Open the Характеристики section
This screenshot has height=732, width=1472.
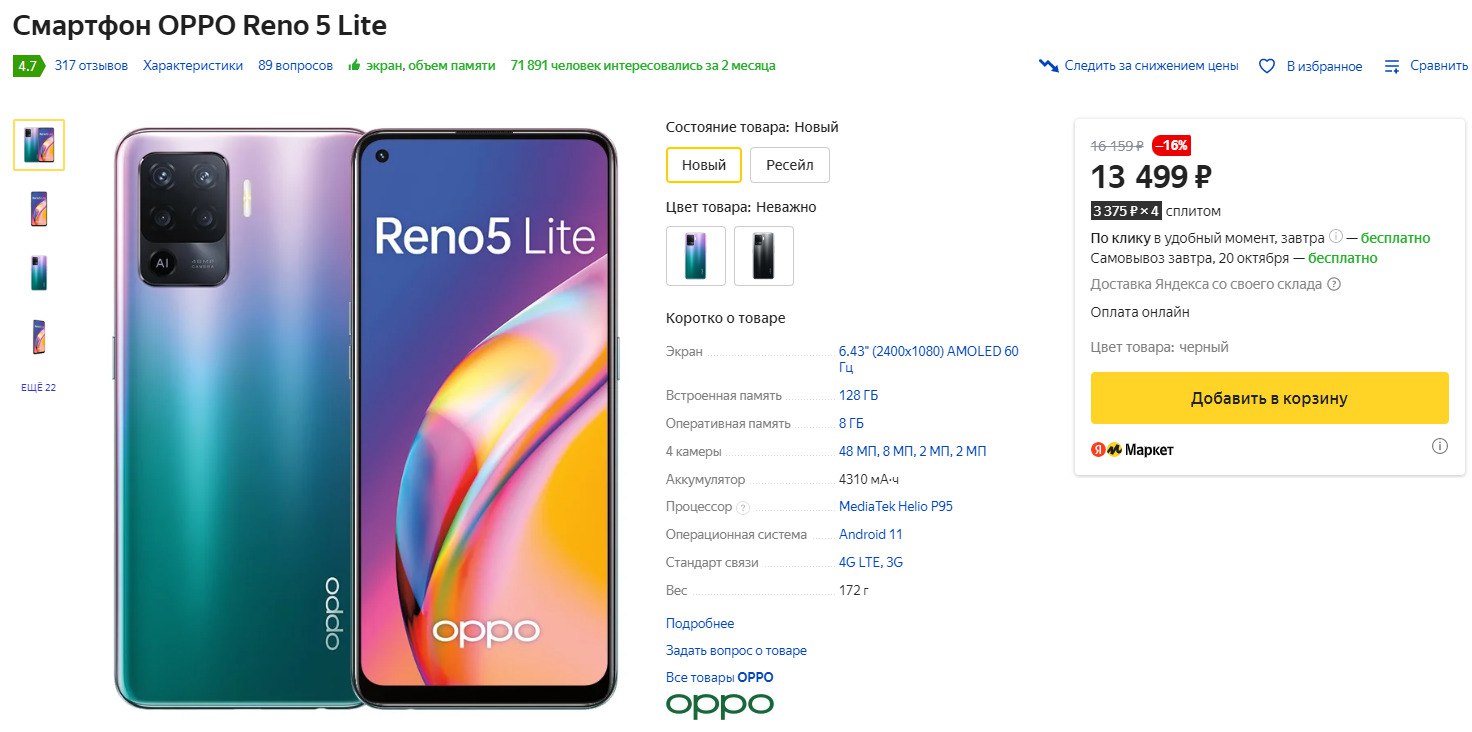(x=193, y=65)
